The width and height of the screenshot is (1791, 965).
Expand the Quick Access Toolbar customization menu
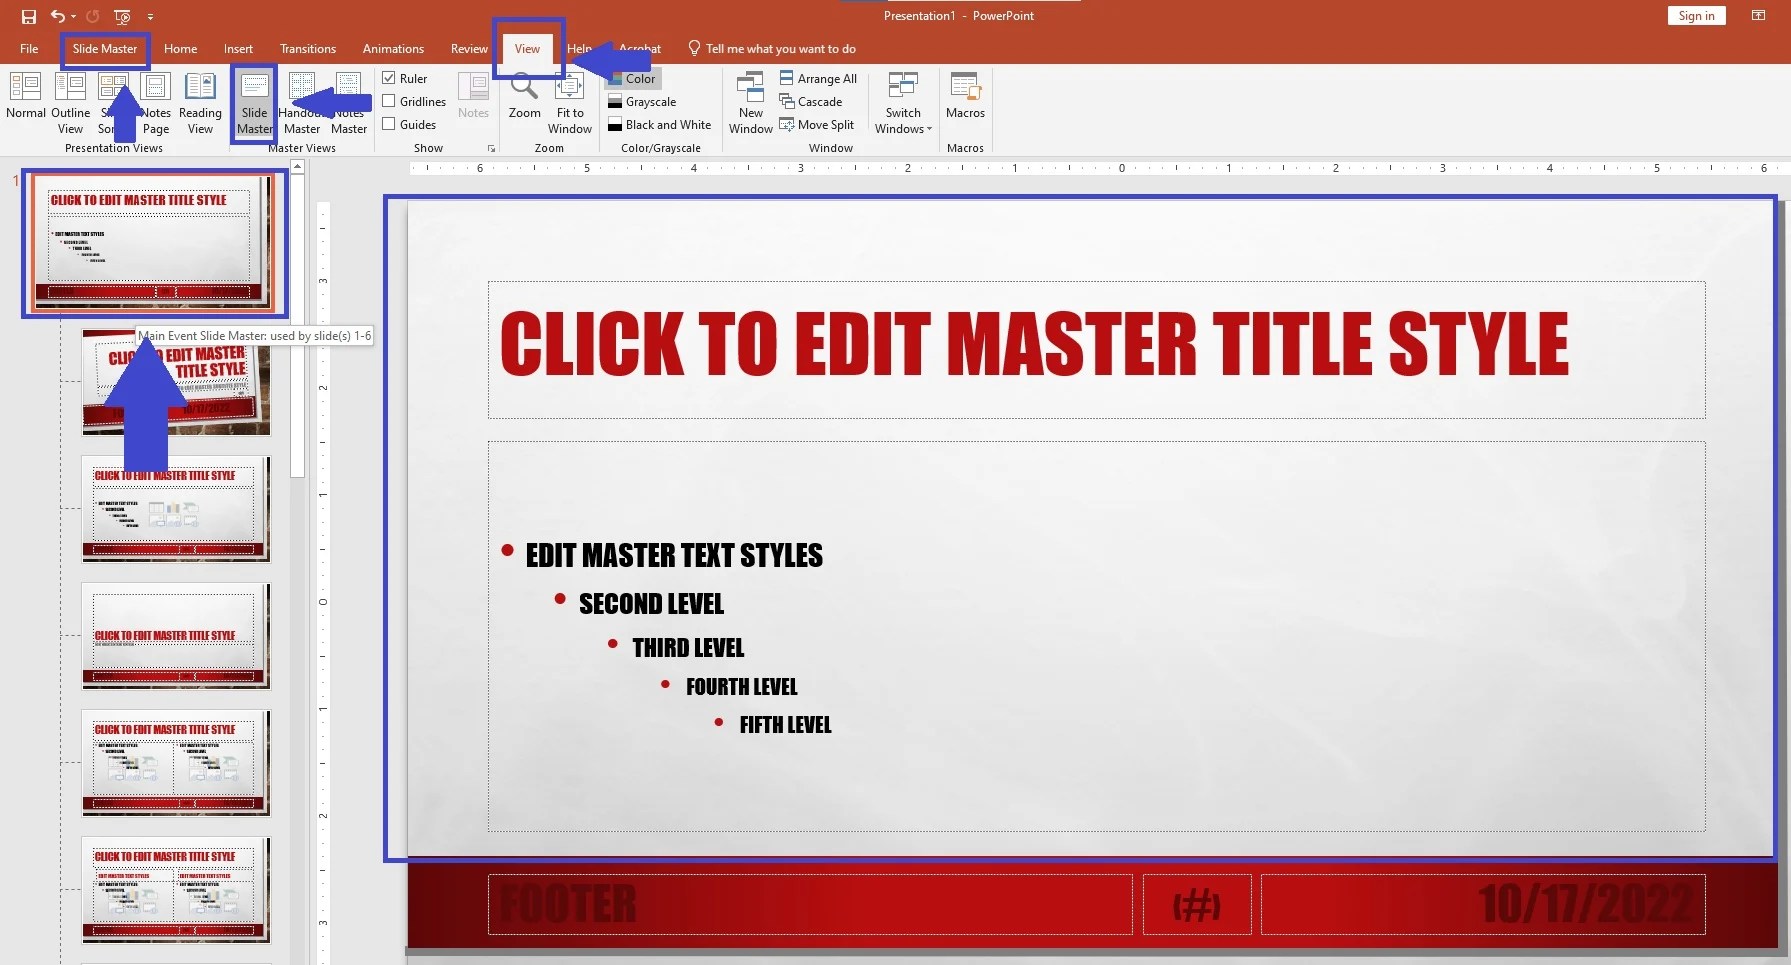point(151,16)
